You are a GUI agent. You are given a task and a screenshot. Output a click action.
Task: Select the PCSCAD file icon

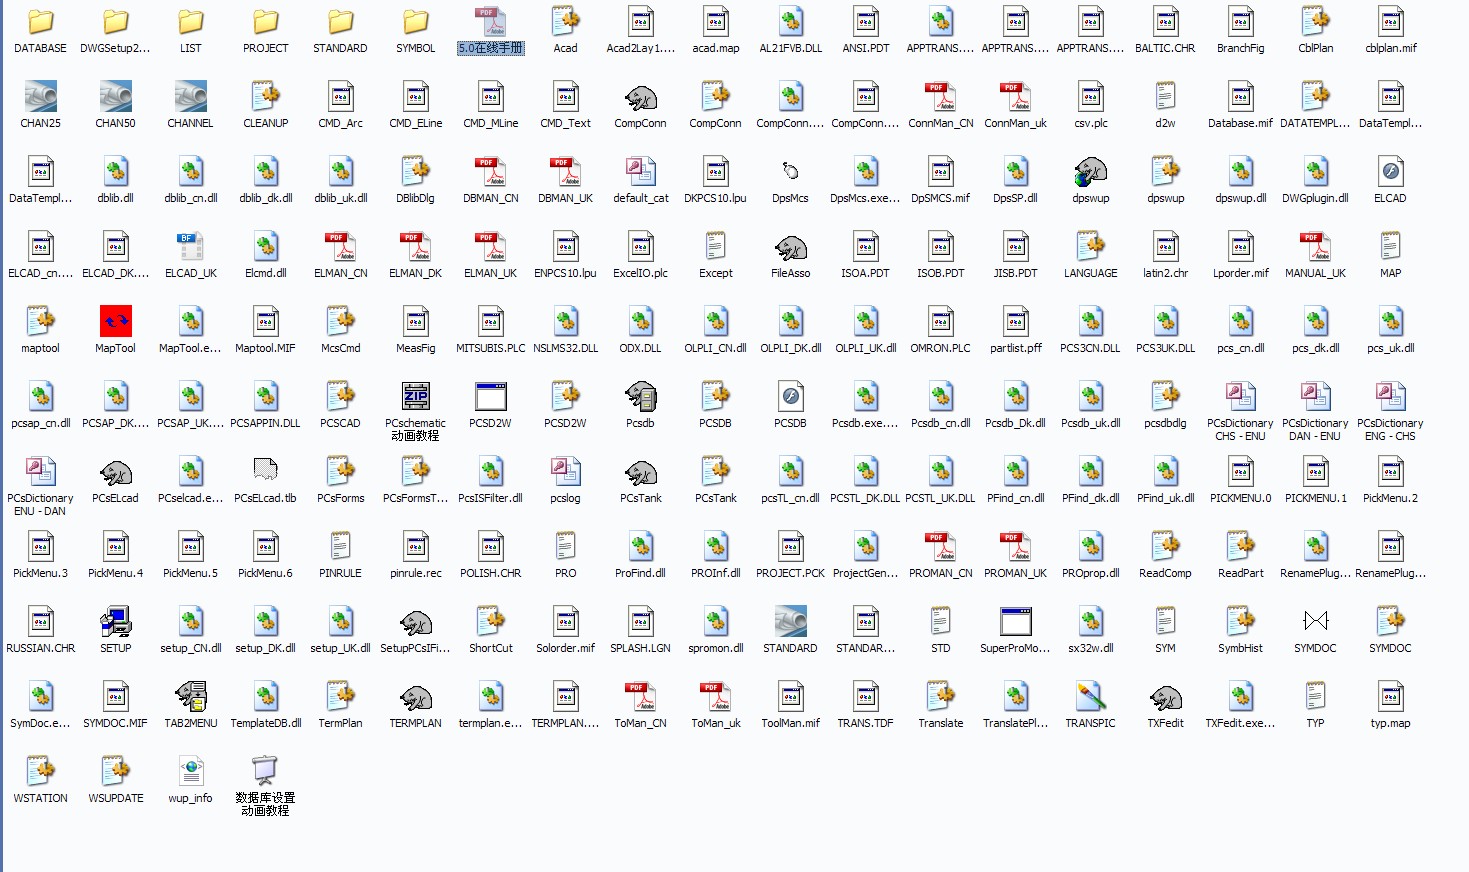[341, 396]
